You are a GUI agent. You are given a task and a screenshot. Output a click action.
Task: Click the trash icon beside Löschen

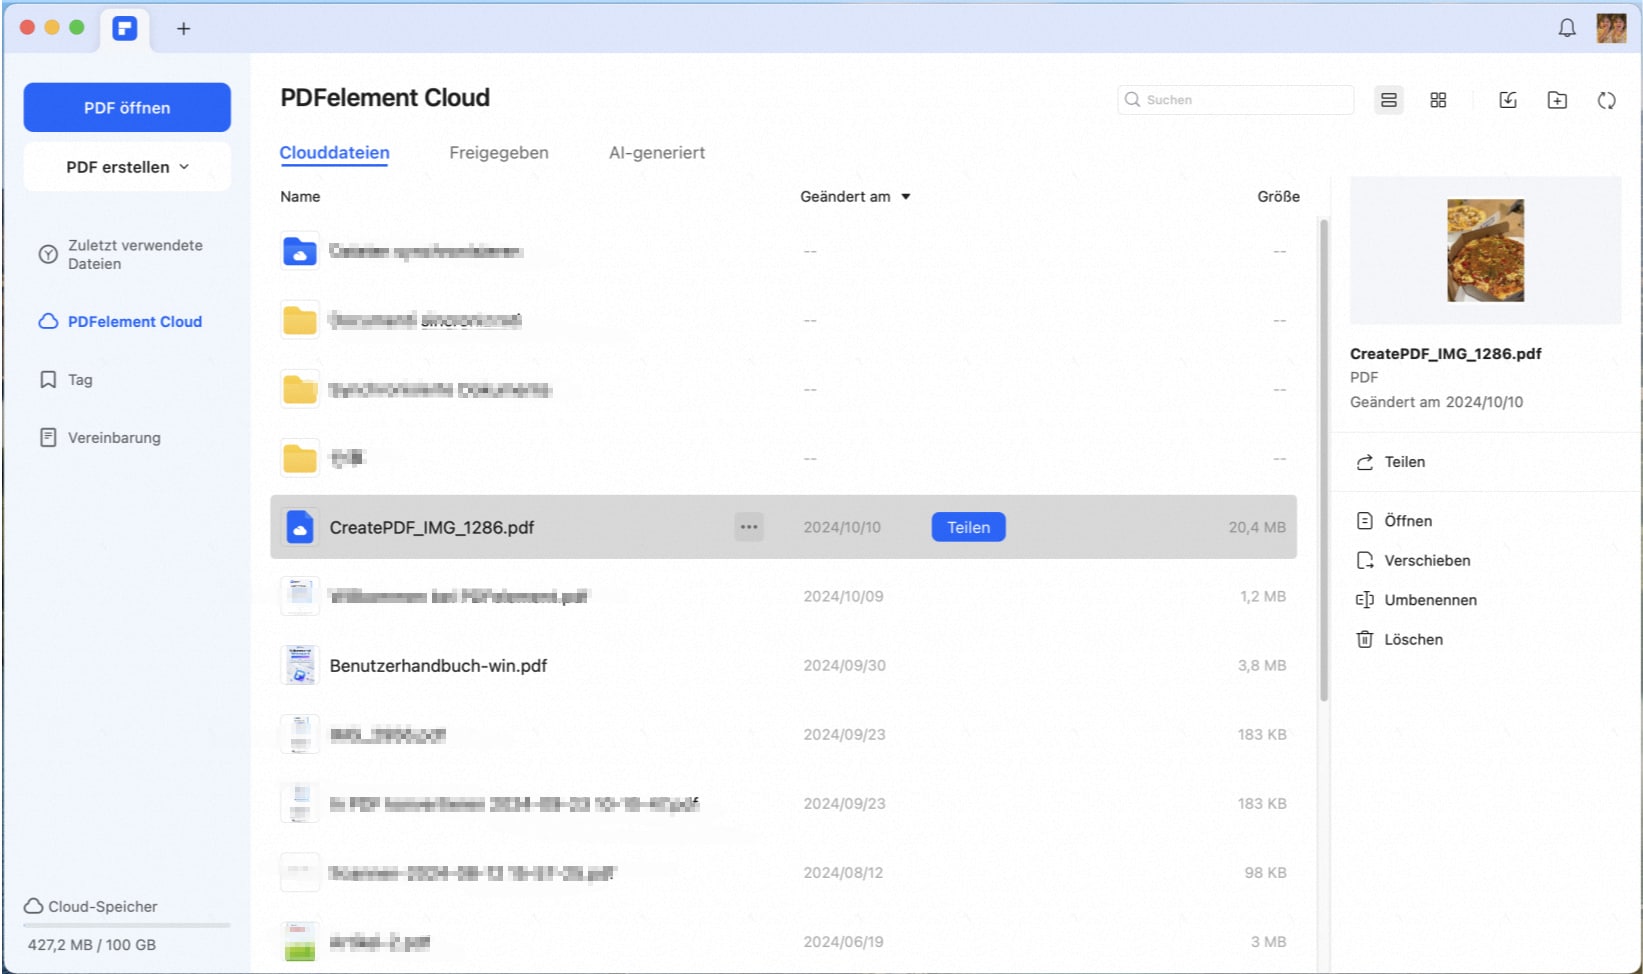(1365, 639)
